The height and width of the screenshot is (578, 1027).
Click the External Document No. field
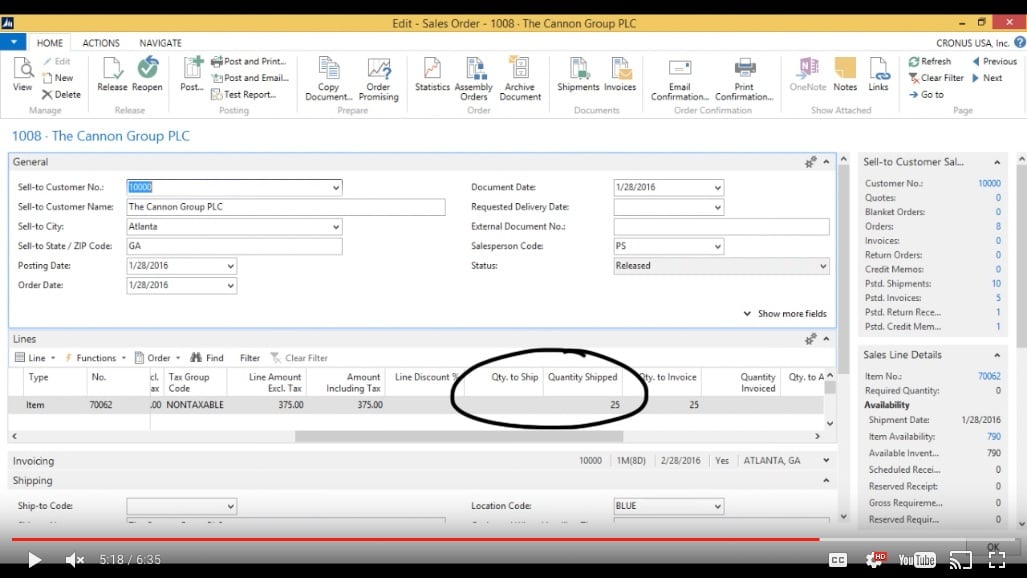(x=721, y=227)
